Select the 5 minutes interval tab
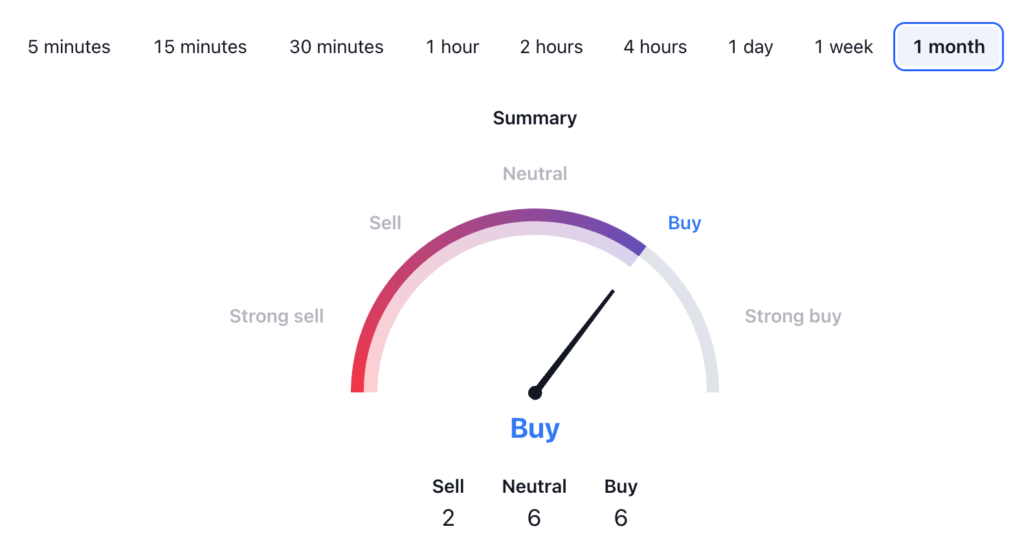1024x553 pixels. pos(69,47)
